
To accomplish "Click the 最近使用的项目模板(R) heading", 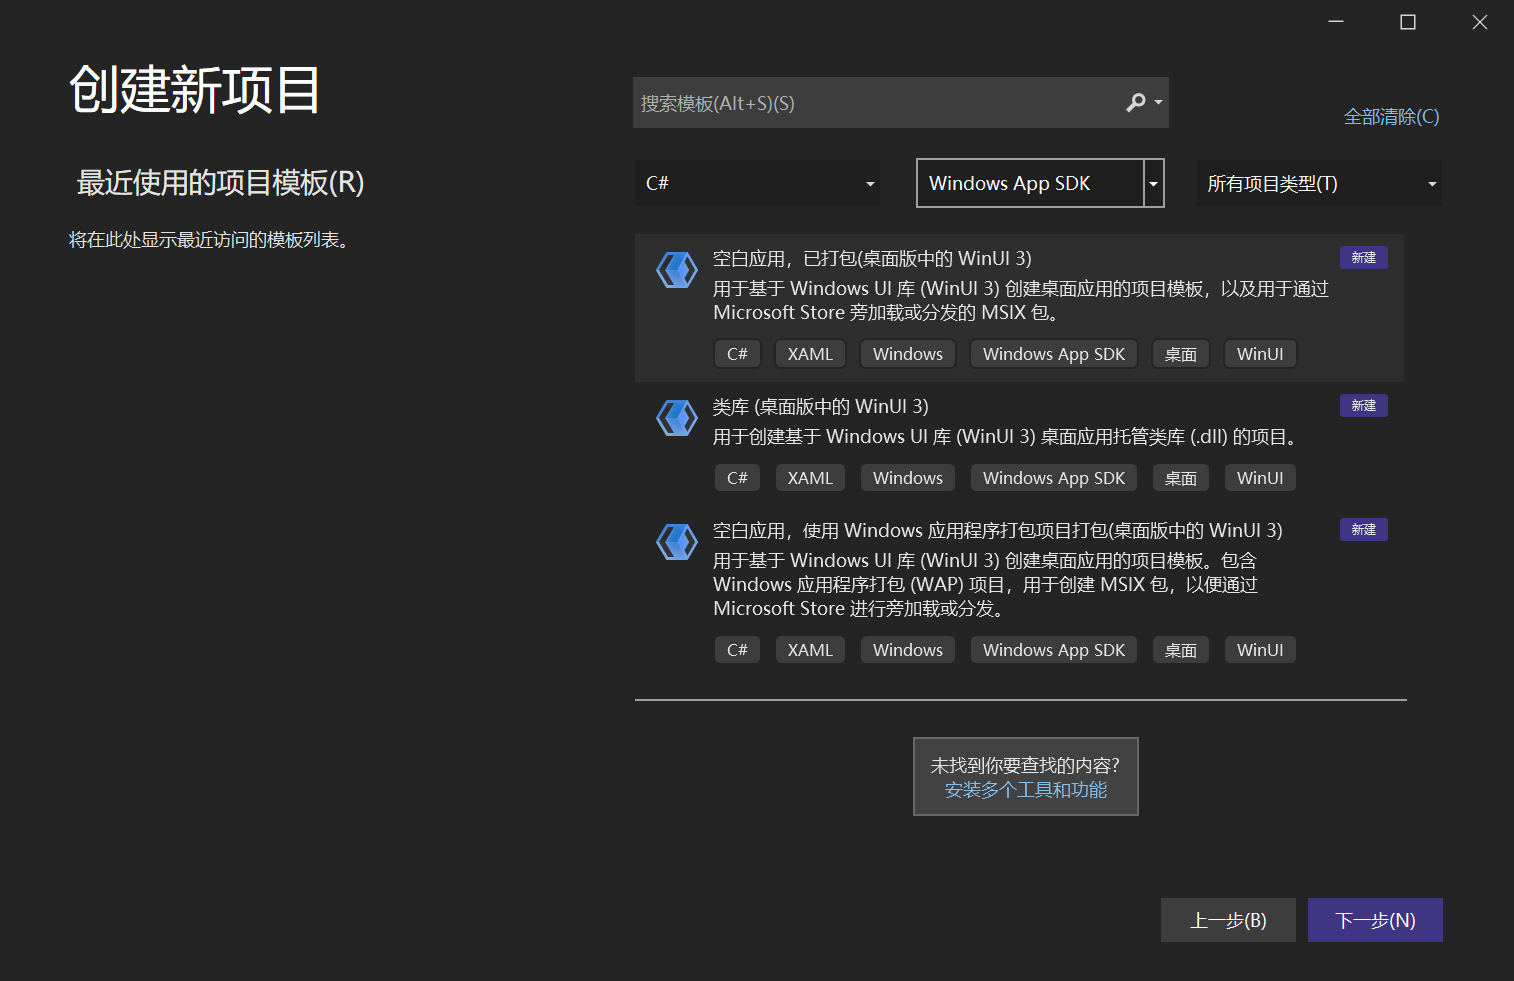I will pos(220,183).
